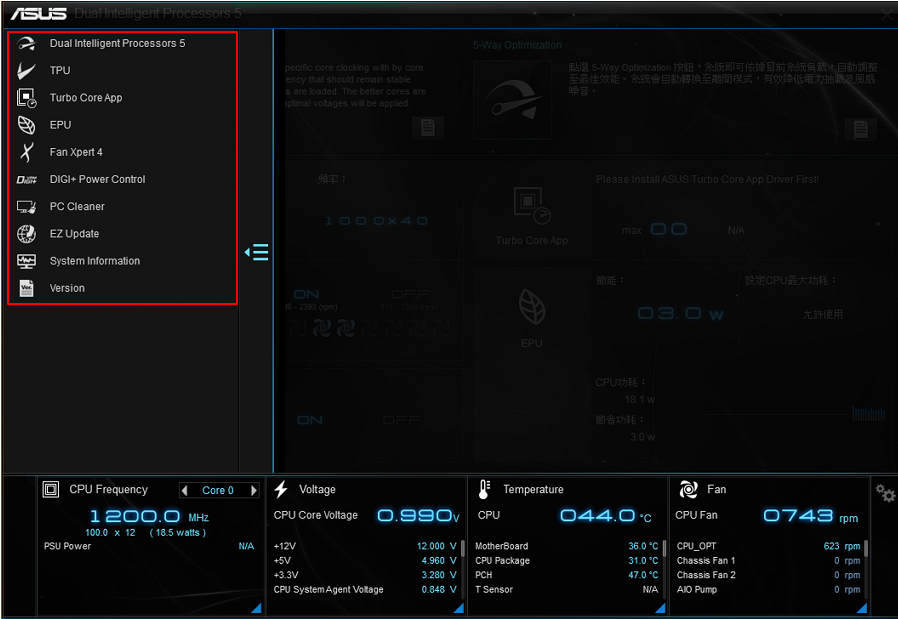Click the Temperature list scrollbar
The width and height of the screenshot is (898, 619).
664,549
